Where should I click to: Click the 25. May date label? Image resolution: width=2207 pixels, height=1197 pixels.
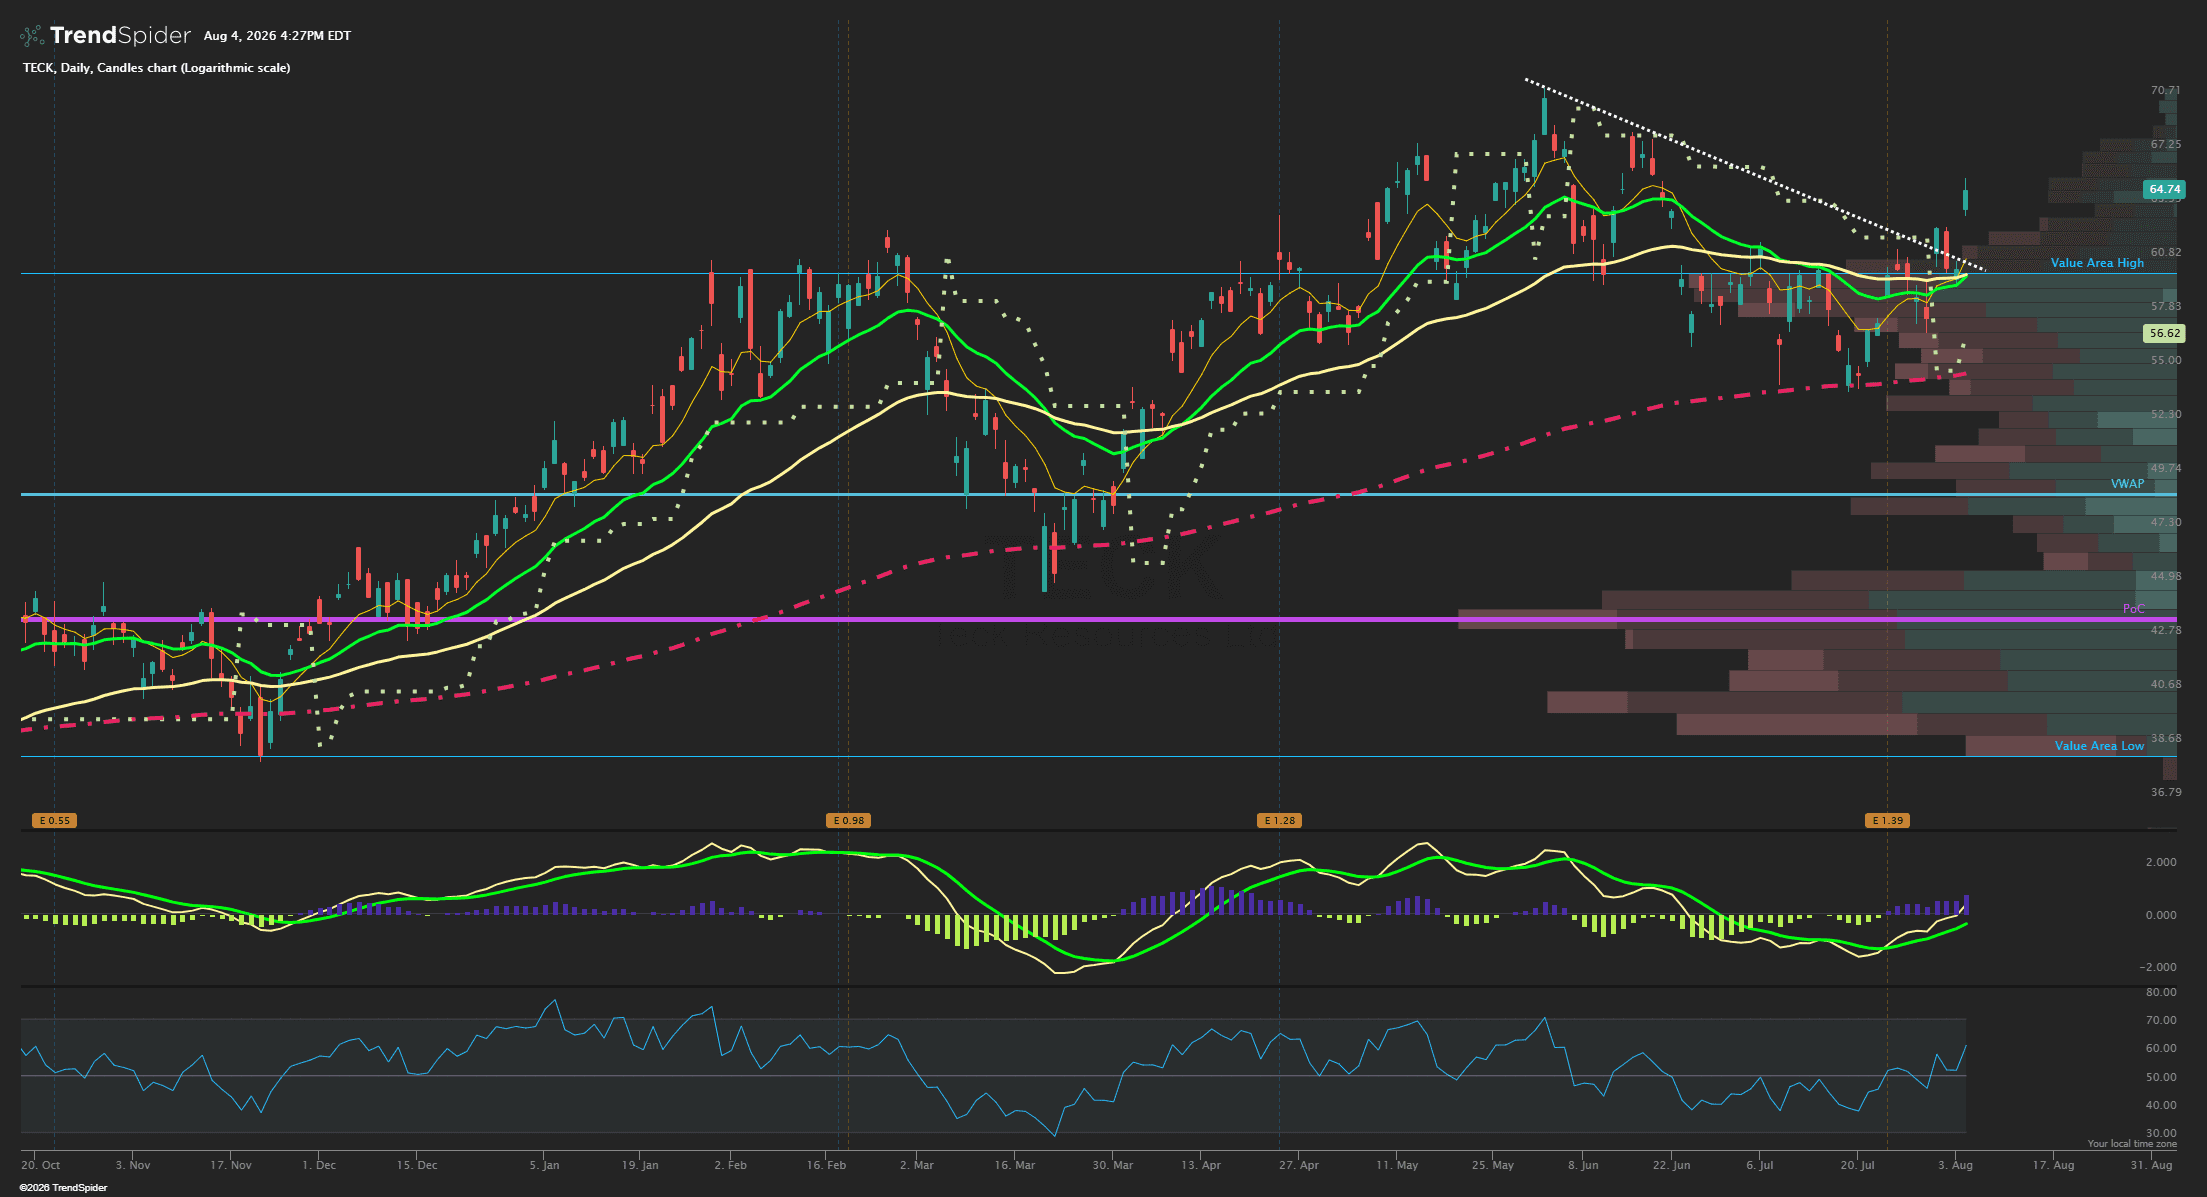tap(1493, 1165)
